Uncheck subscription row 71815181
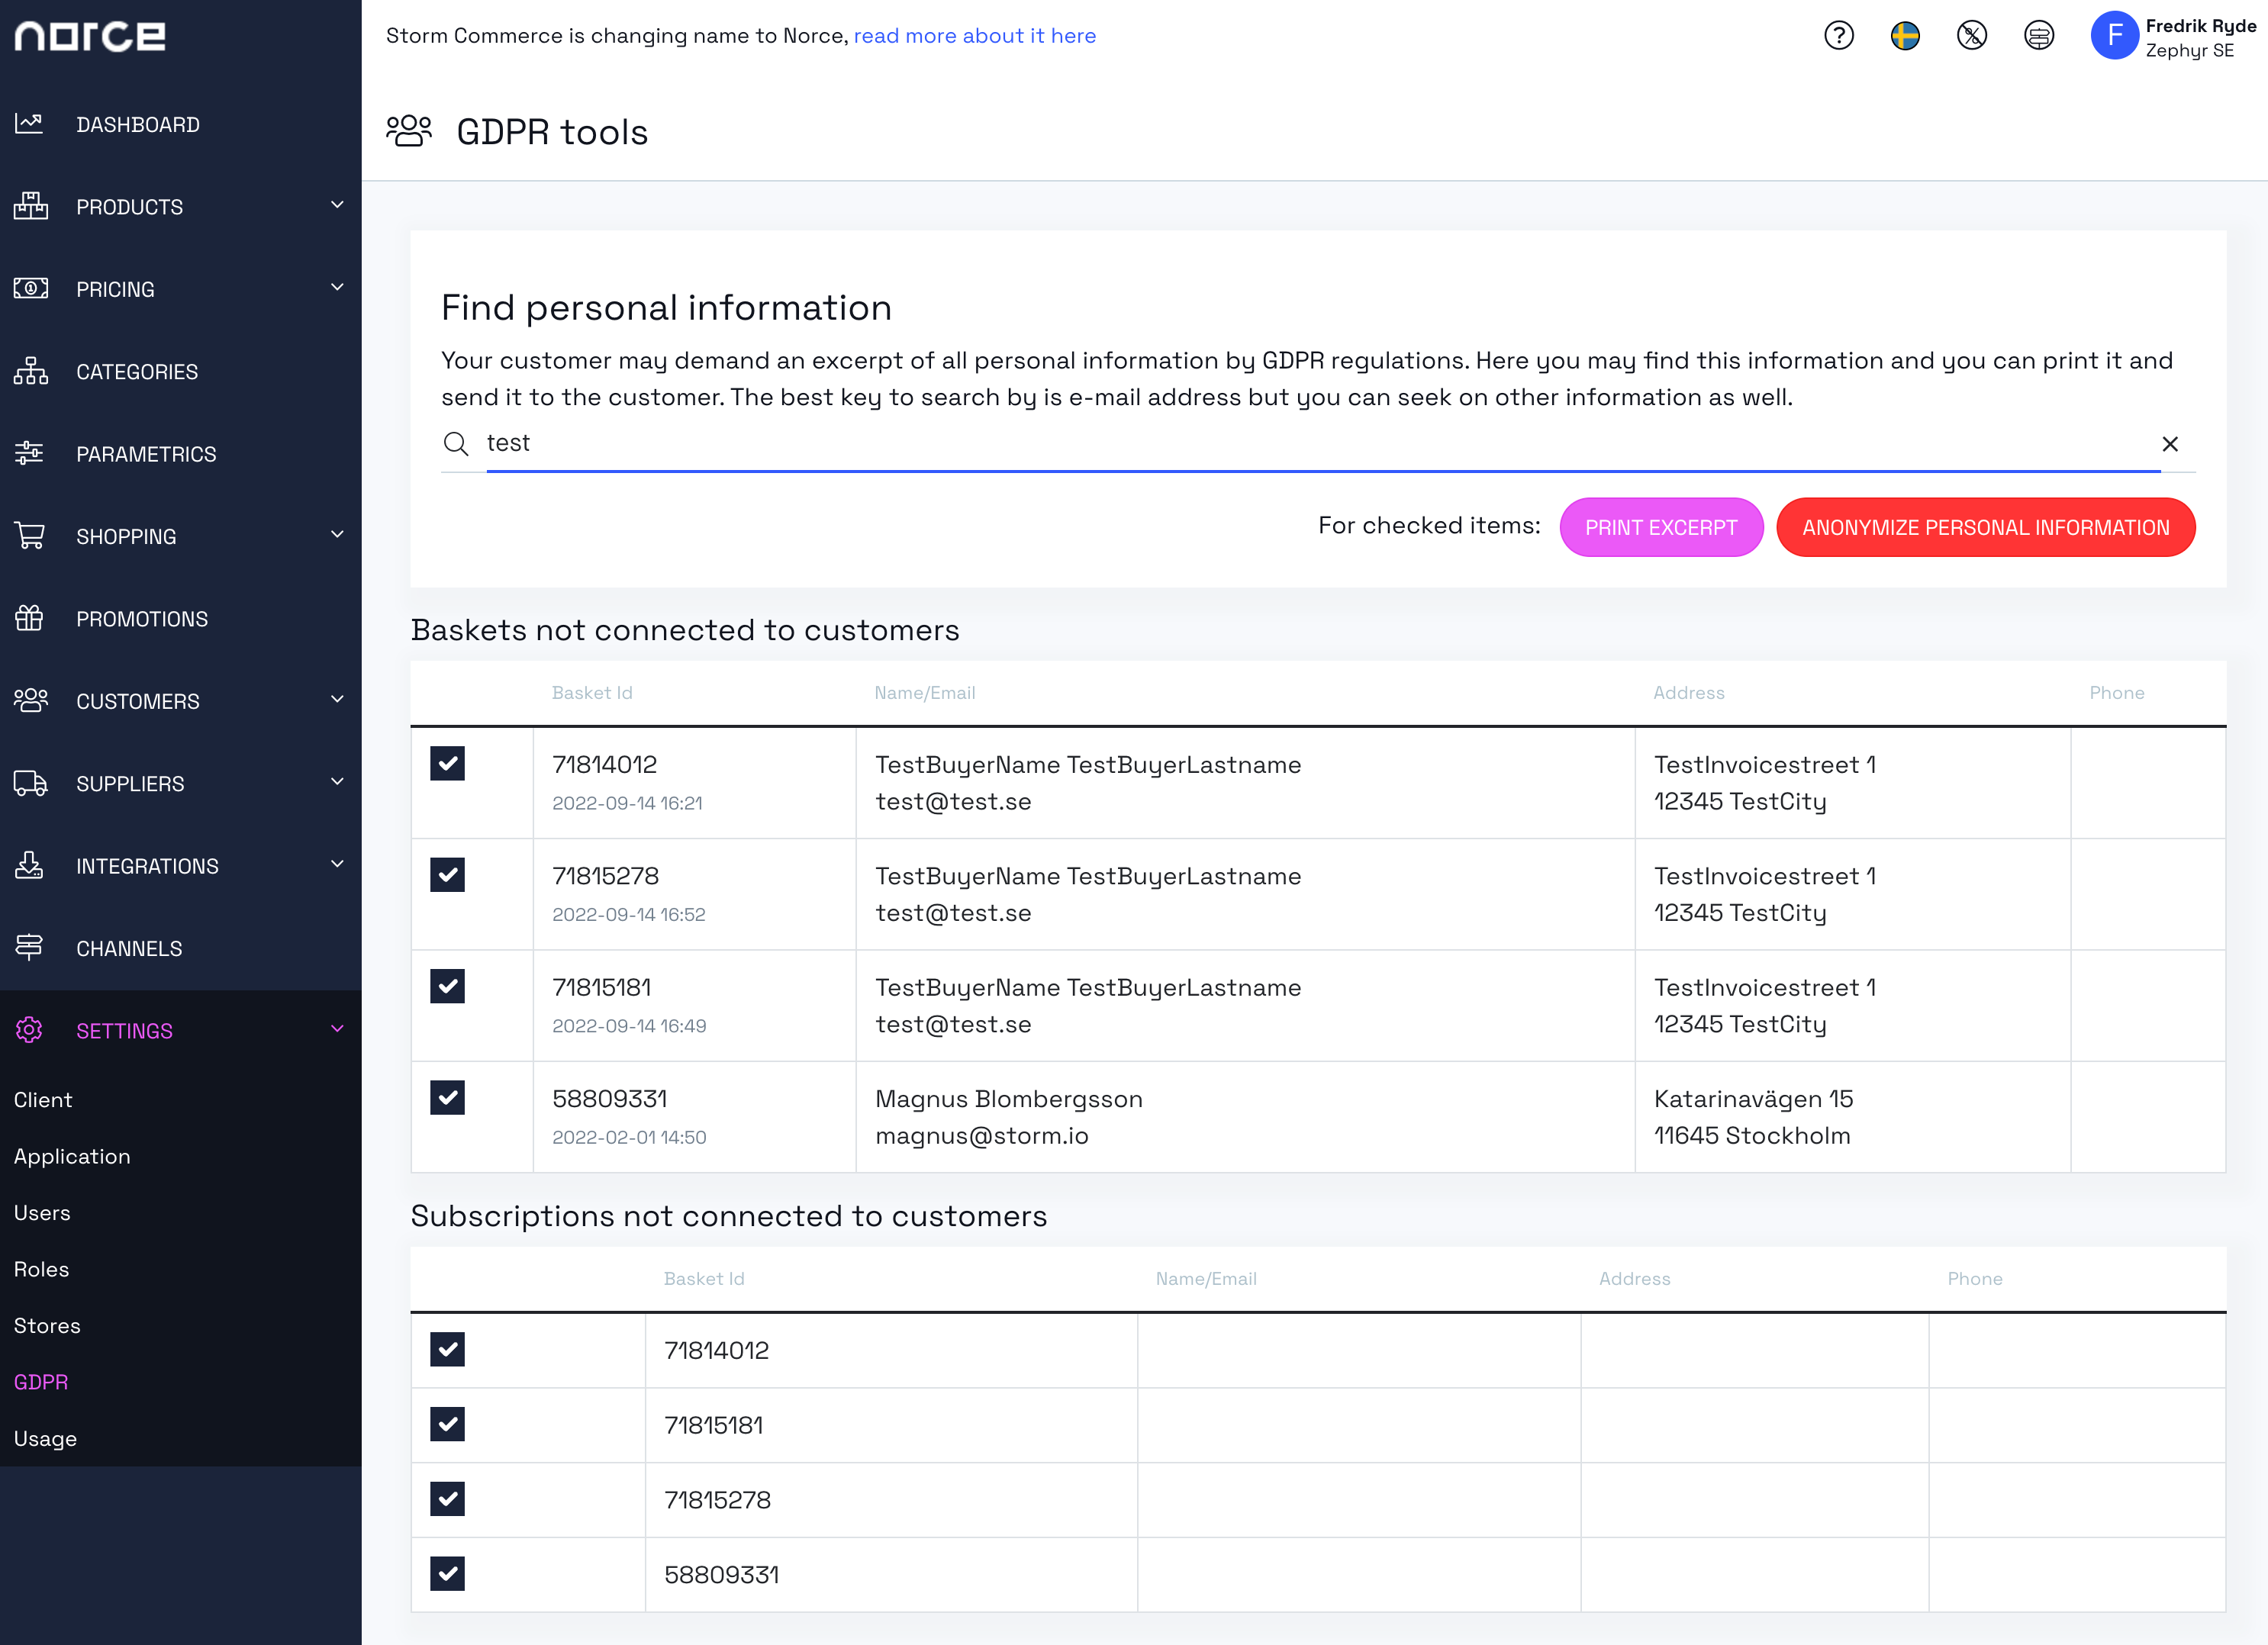This screenshot has width=2268, height=1645. coord(447,1424)
